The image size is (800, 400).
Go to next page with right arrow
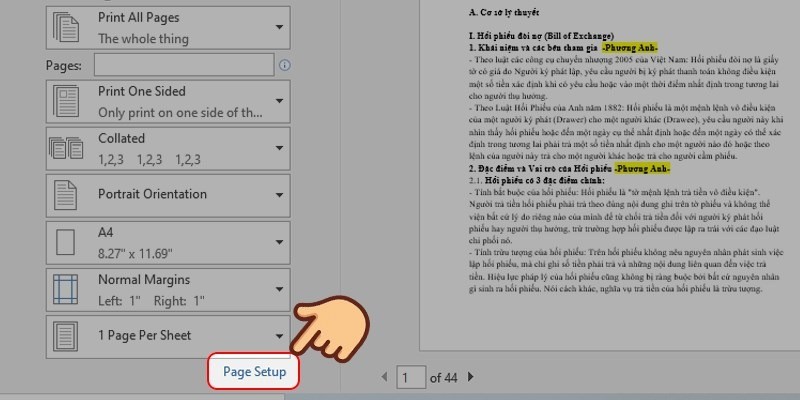(x=470, y=377)
